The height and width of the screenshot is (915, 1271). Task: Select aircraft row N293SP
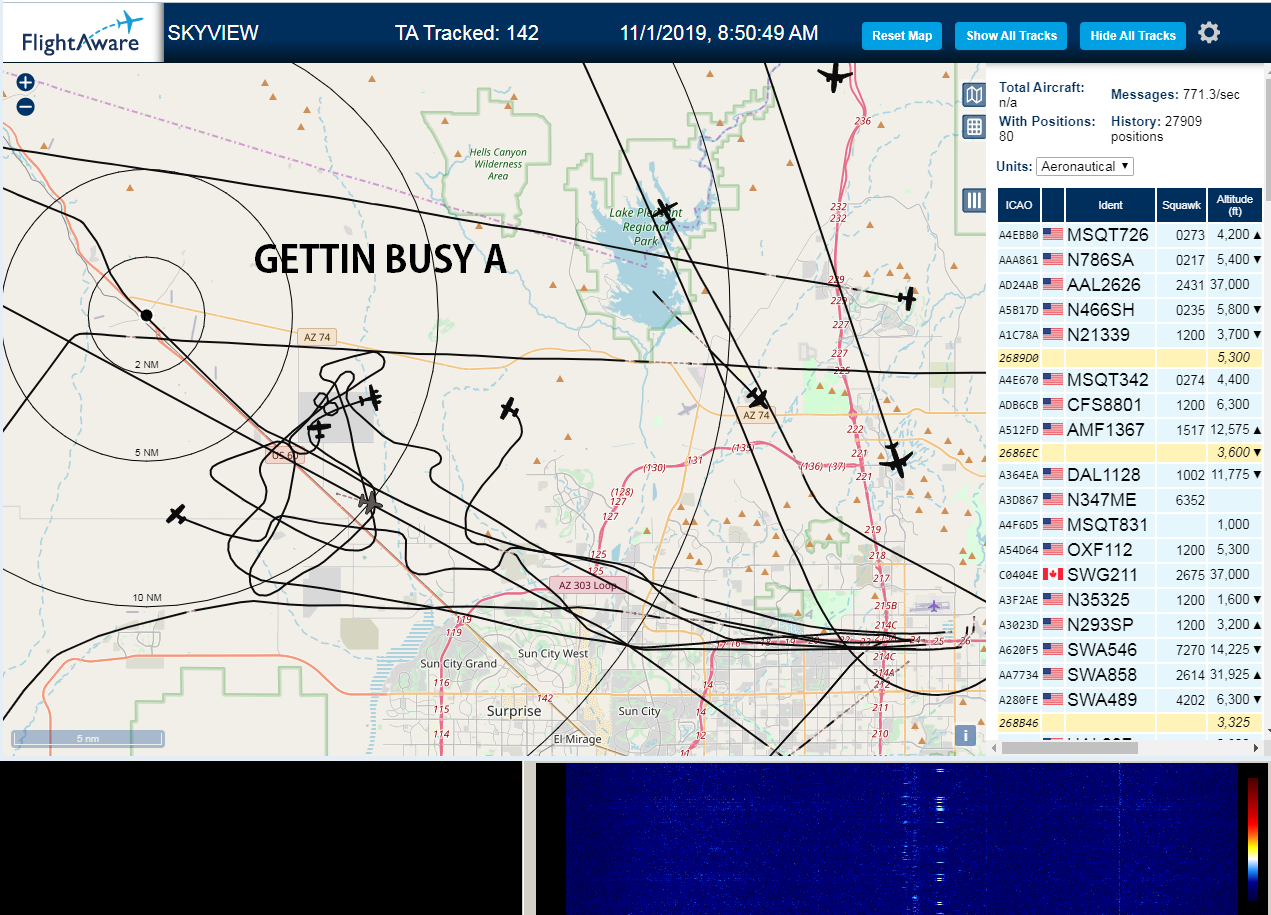(1130, 625)
